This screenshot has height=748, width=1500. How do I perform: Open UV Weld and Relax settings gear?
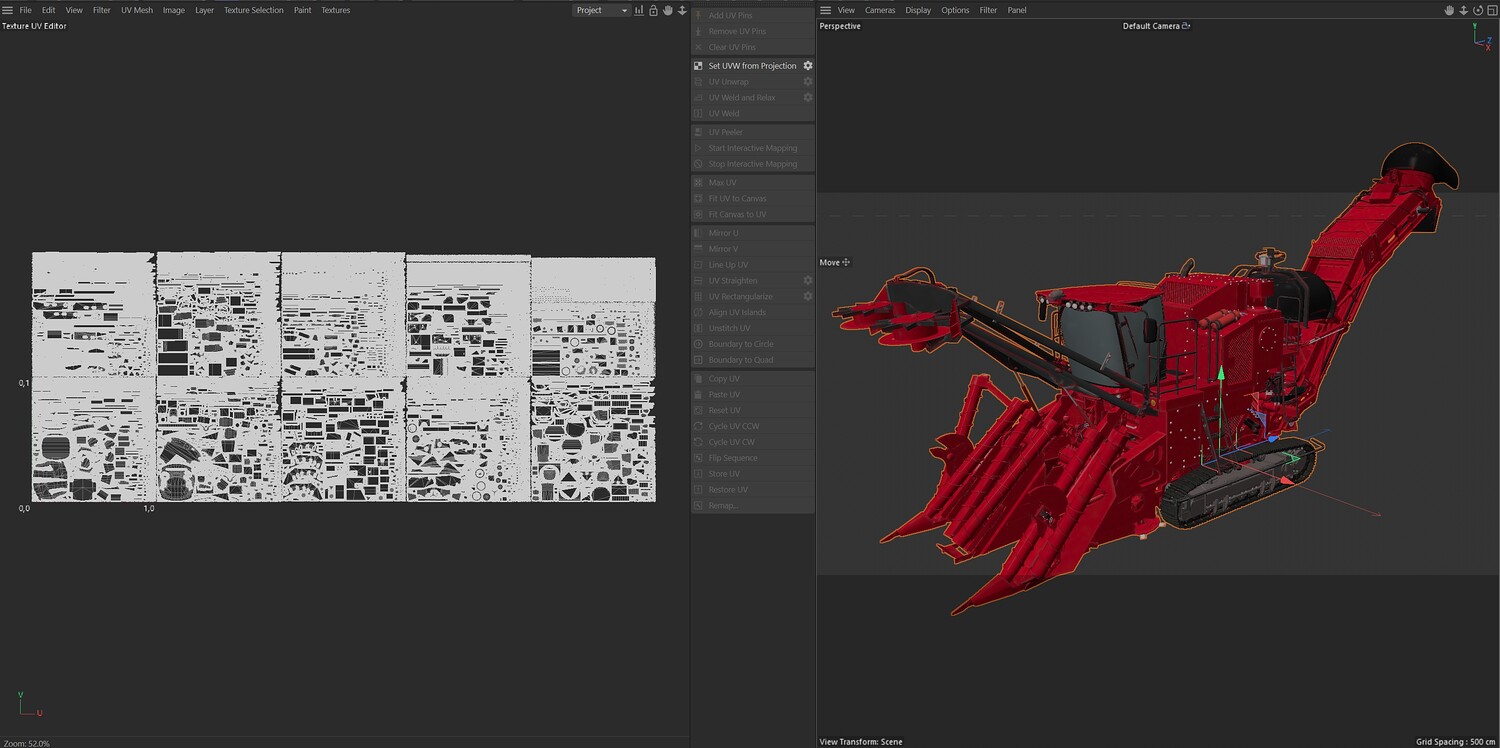click(808, 98)
